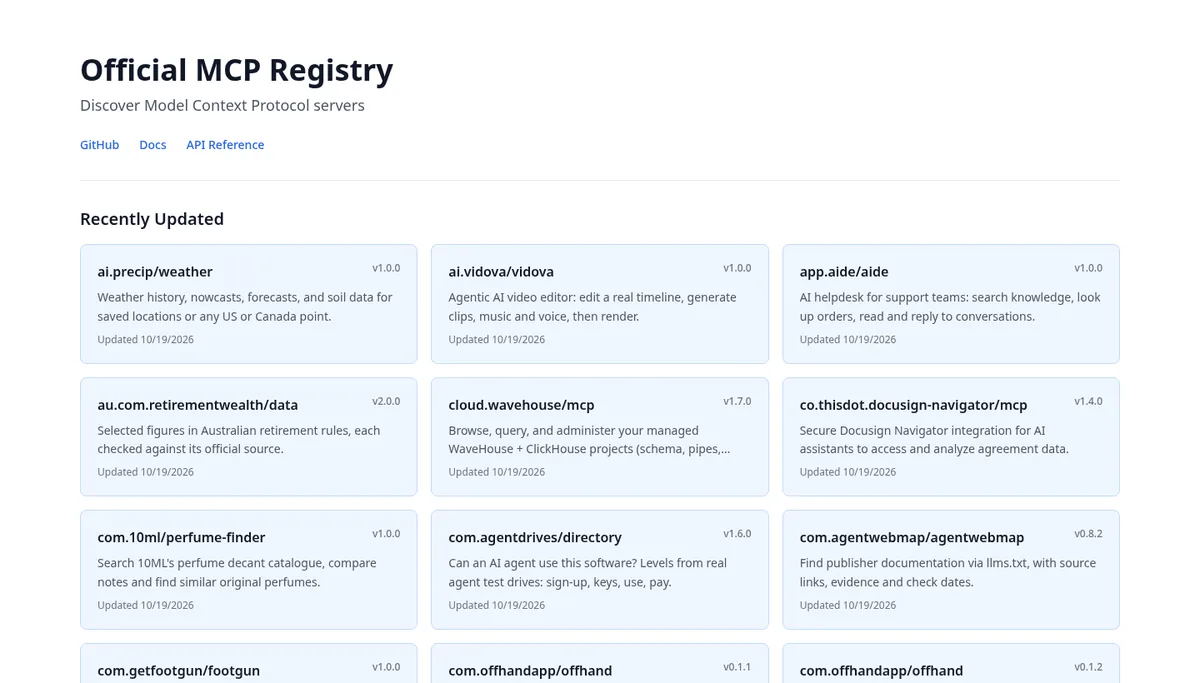
Task: Click the Updated date under au.com.retirementwealth/data
Action: pos(146,472)
